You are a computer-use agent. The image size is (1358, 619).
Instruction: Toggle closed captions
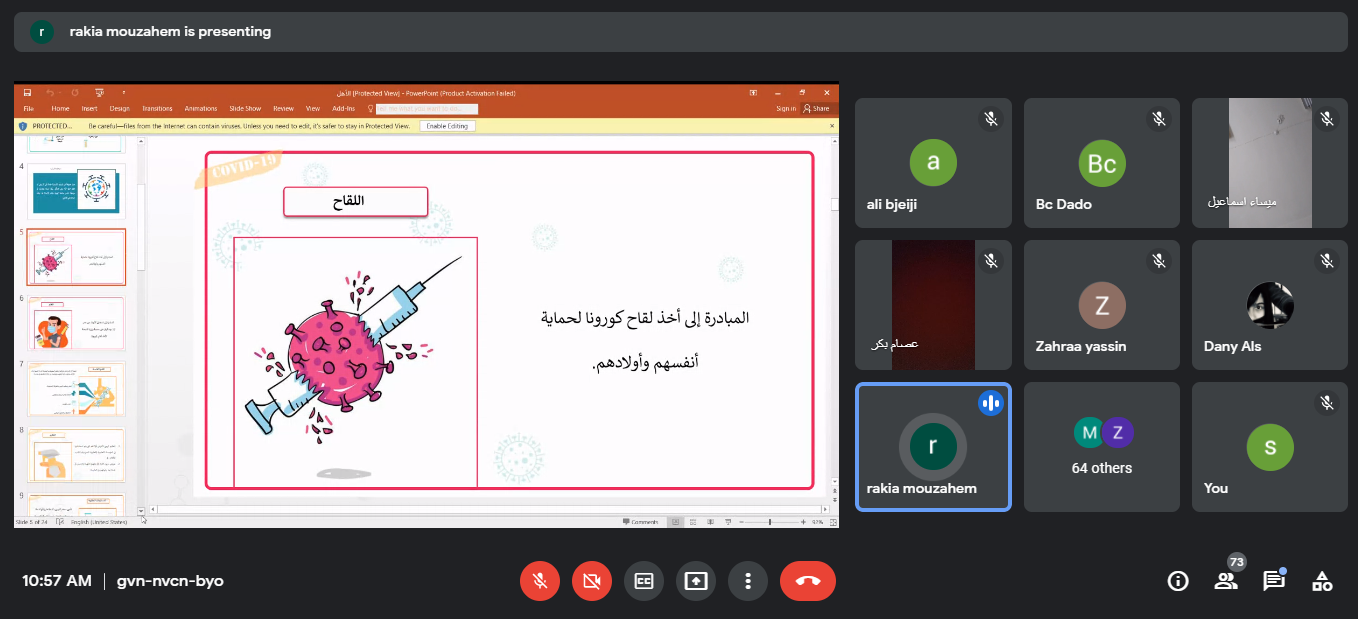point(644,581)
